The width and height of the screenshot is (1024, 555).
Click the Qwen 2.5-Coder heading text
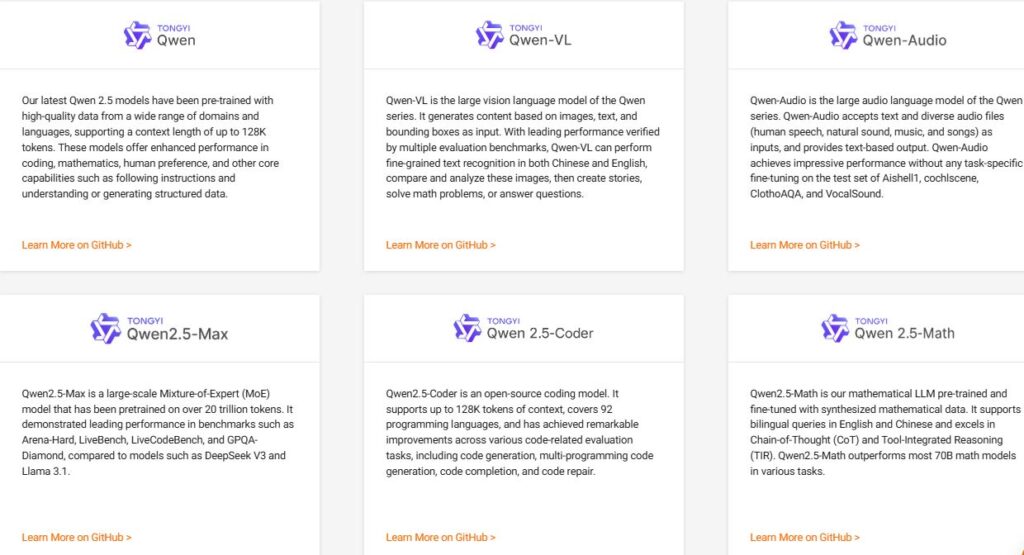[x=540, y=334]
